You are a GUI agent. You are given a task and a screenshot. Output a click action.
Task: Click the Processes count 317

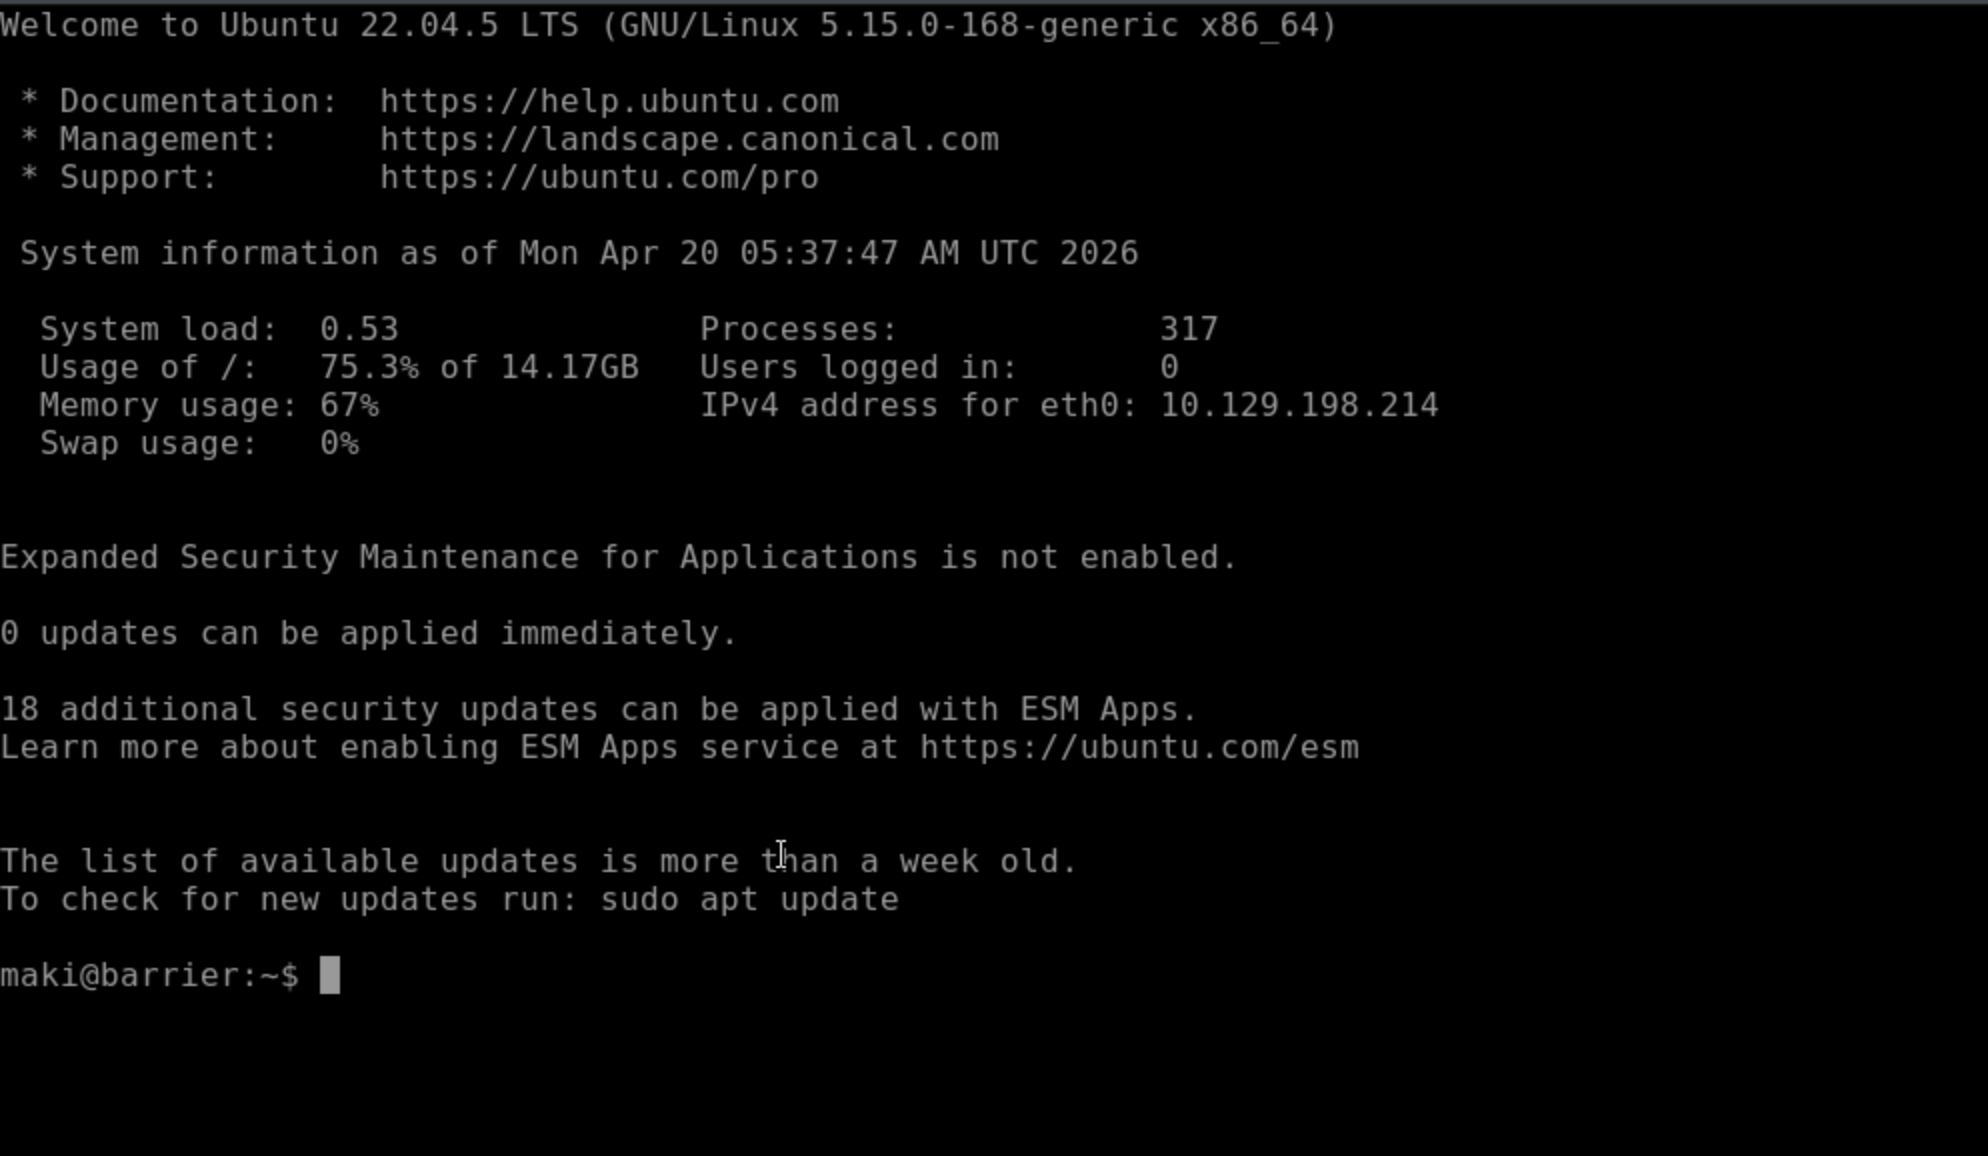(1188, 329)
